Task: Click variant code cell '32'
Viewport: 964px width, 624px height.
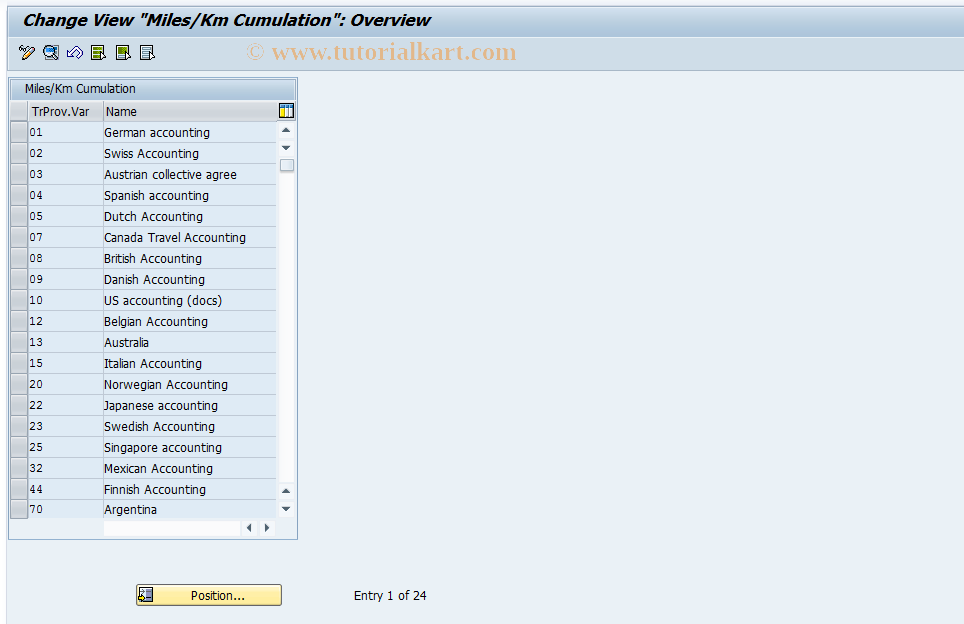Action: [x=65, y=468]
